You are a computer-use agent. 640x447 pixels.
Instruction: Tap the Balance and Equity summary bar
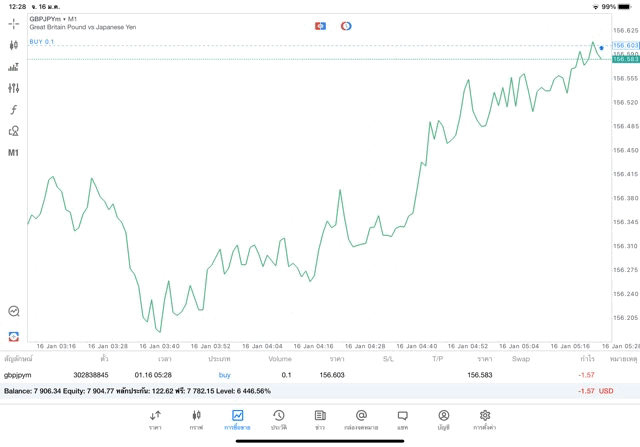320,391
